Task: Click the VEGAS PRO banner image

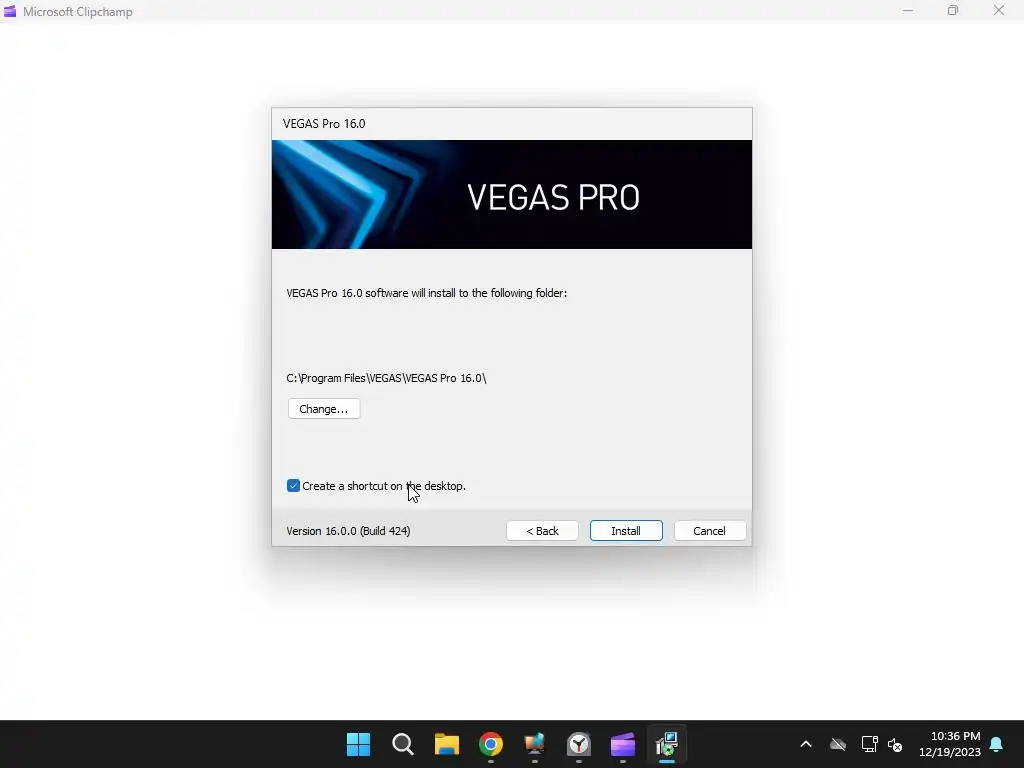Action: click(512, 195)
